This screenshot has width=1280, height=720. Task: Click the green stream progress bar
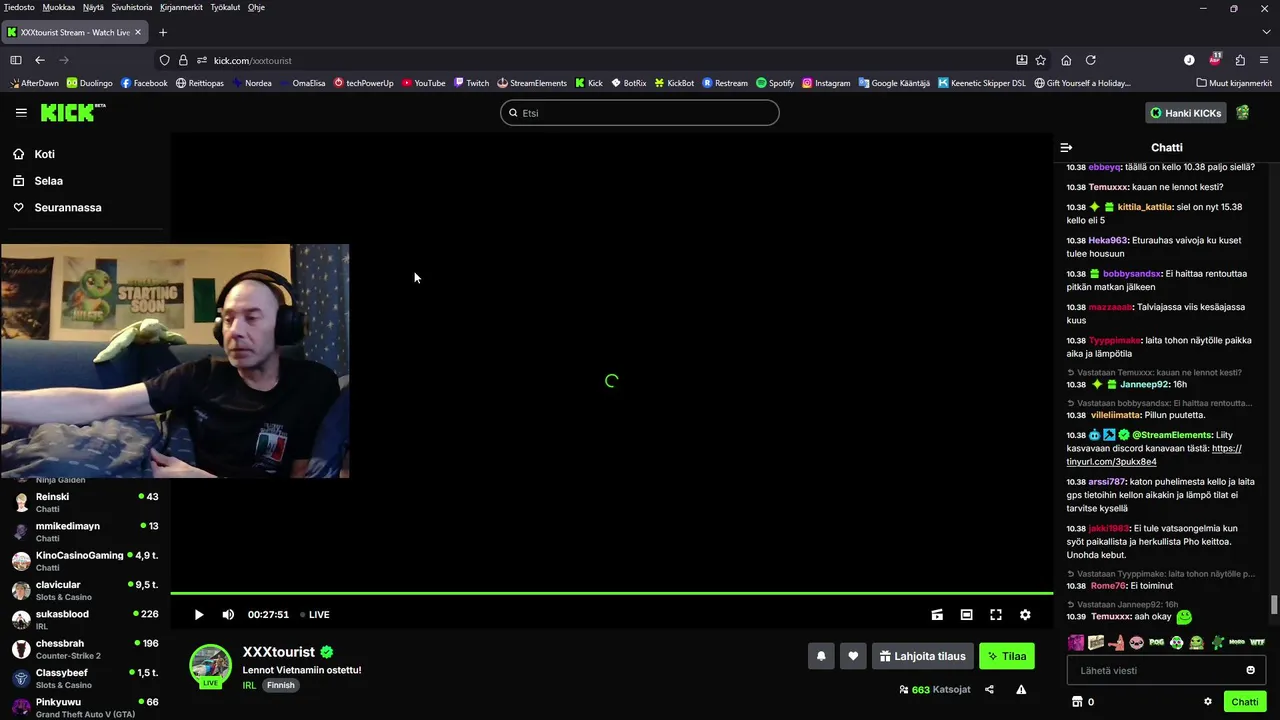(611, 594)
